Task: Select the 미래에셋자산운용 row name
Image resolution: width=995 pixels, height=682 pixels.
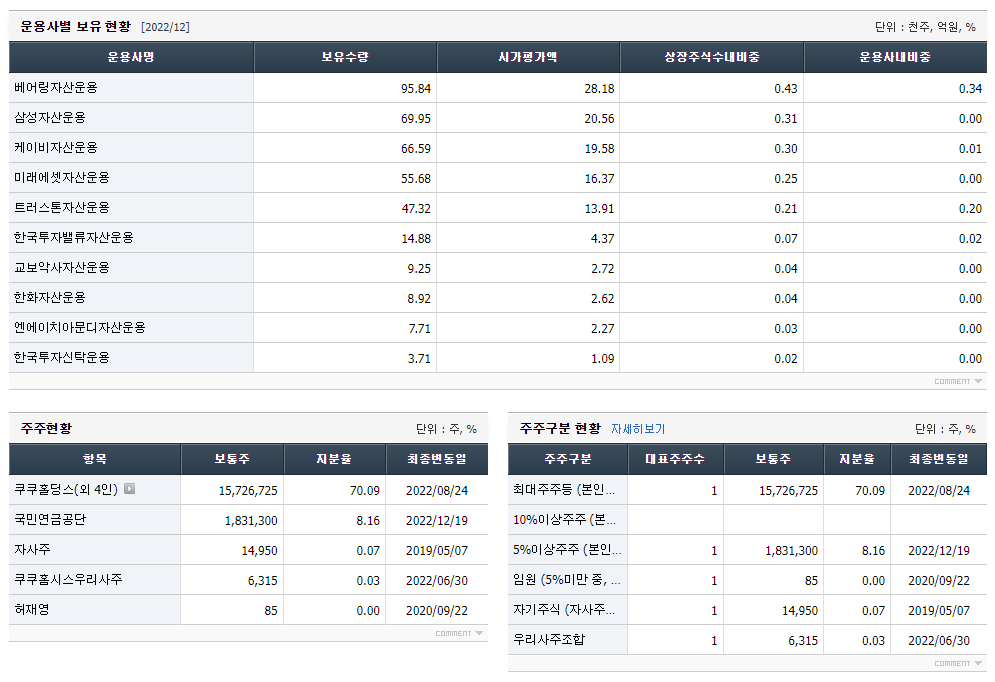Action: point(62,177)
